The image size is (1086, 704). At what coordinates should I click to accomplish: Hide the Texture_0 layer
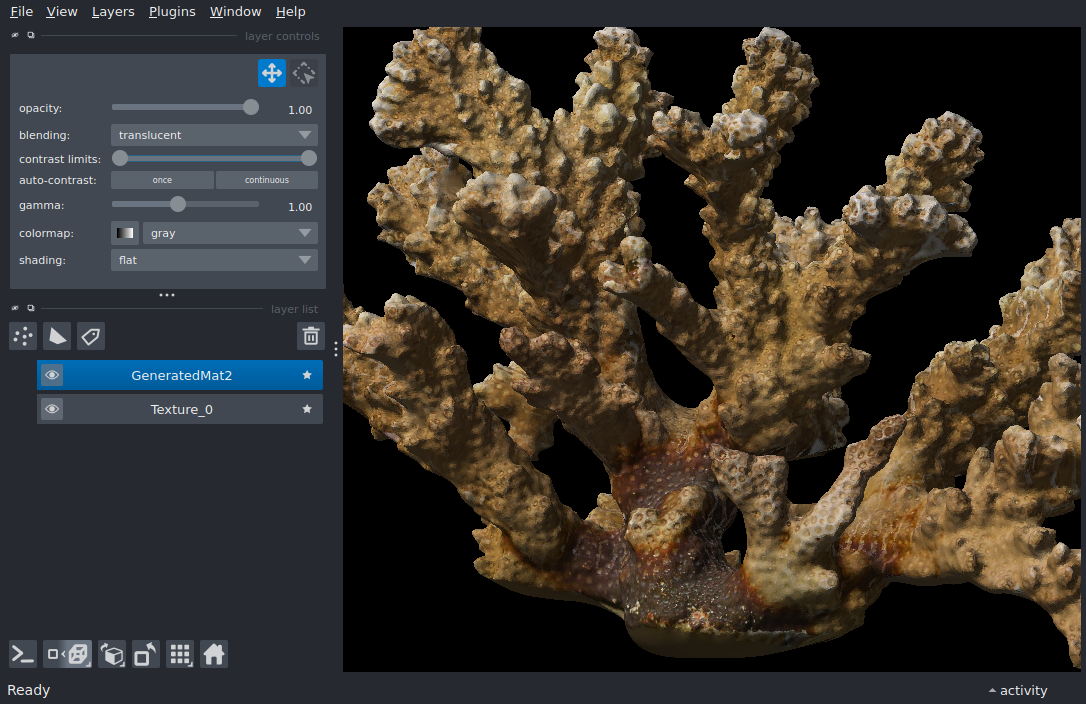pos(52,409)
